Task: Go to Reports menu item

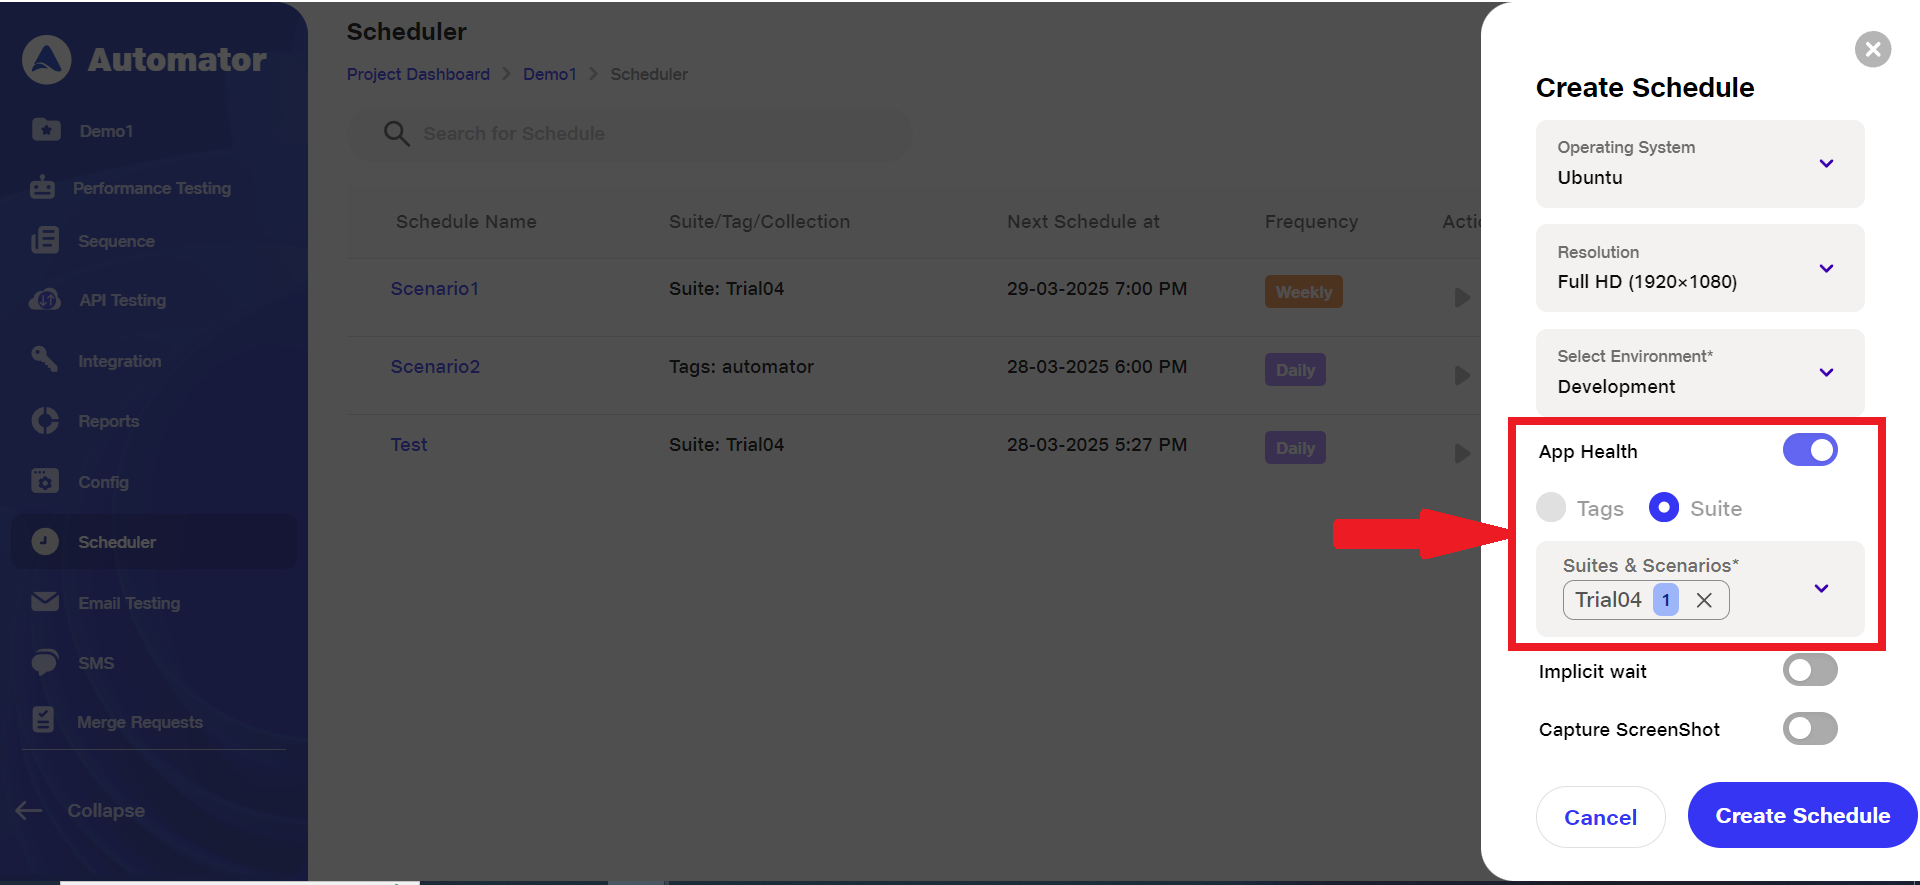Action: tap(109, 421)
